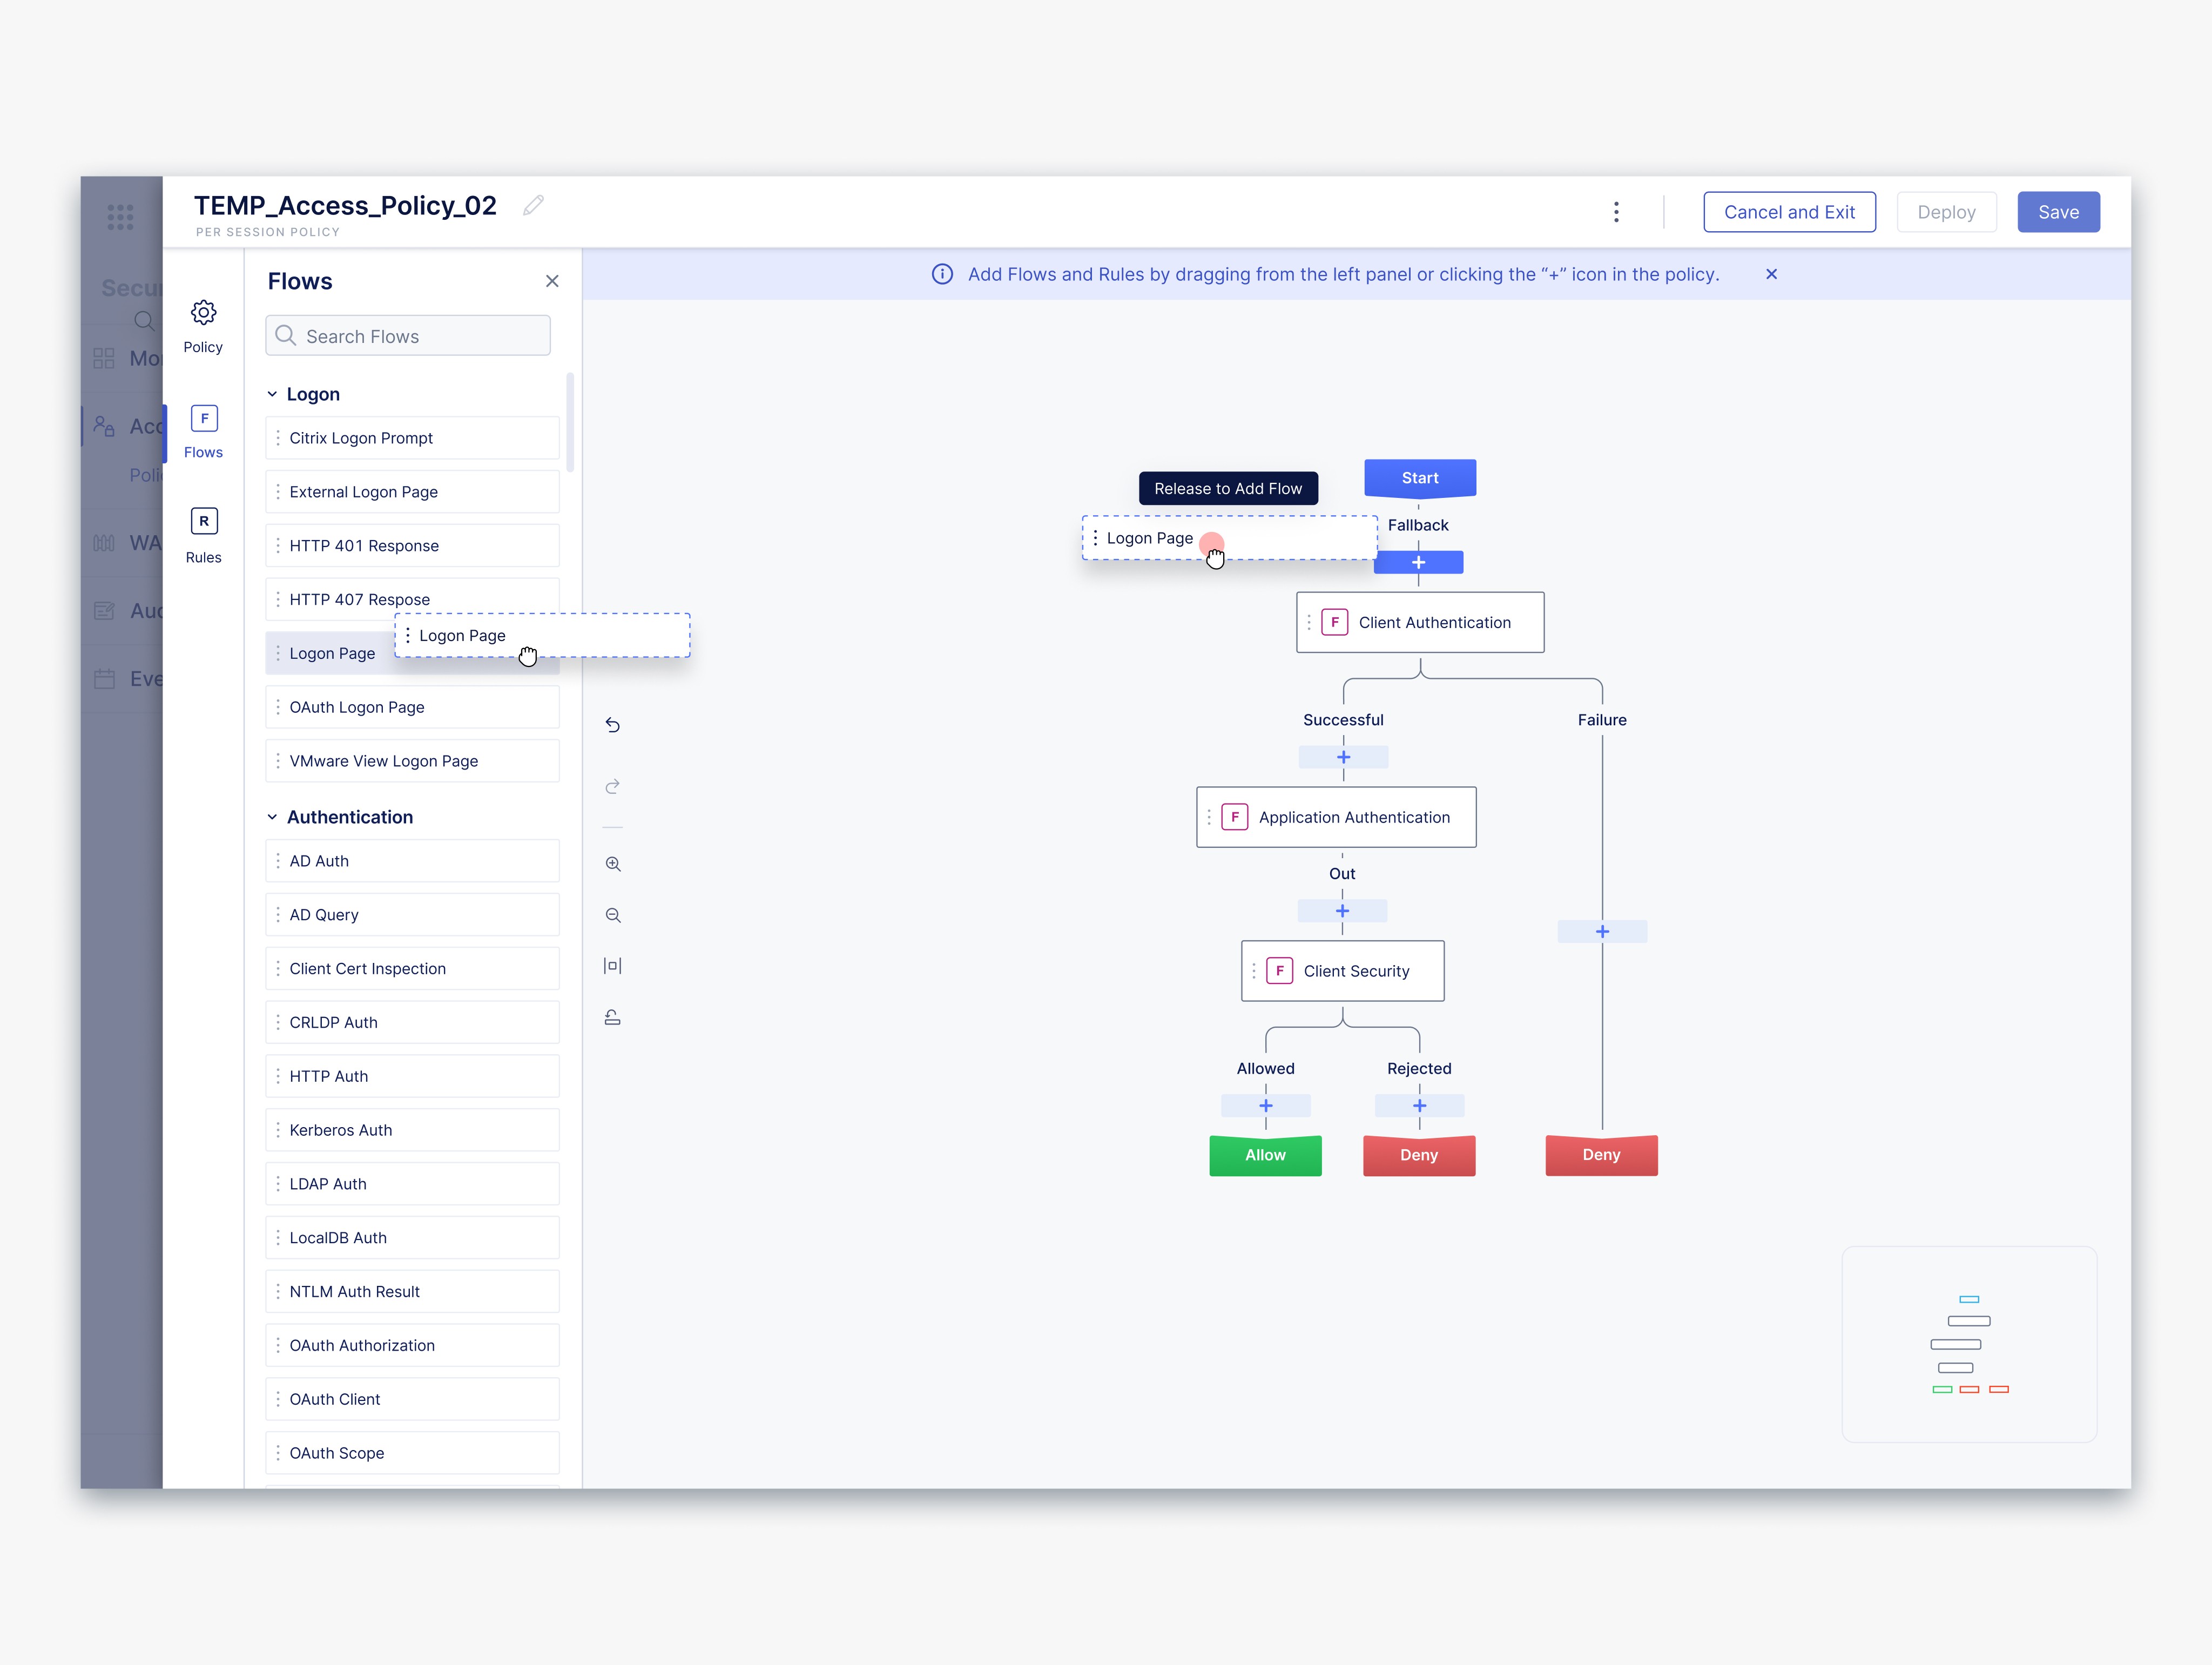Switch to the Rules tab

point(203,535)
